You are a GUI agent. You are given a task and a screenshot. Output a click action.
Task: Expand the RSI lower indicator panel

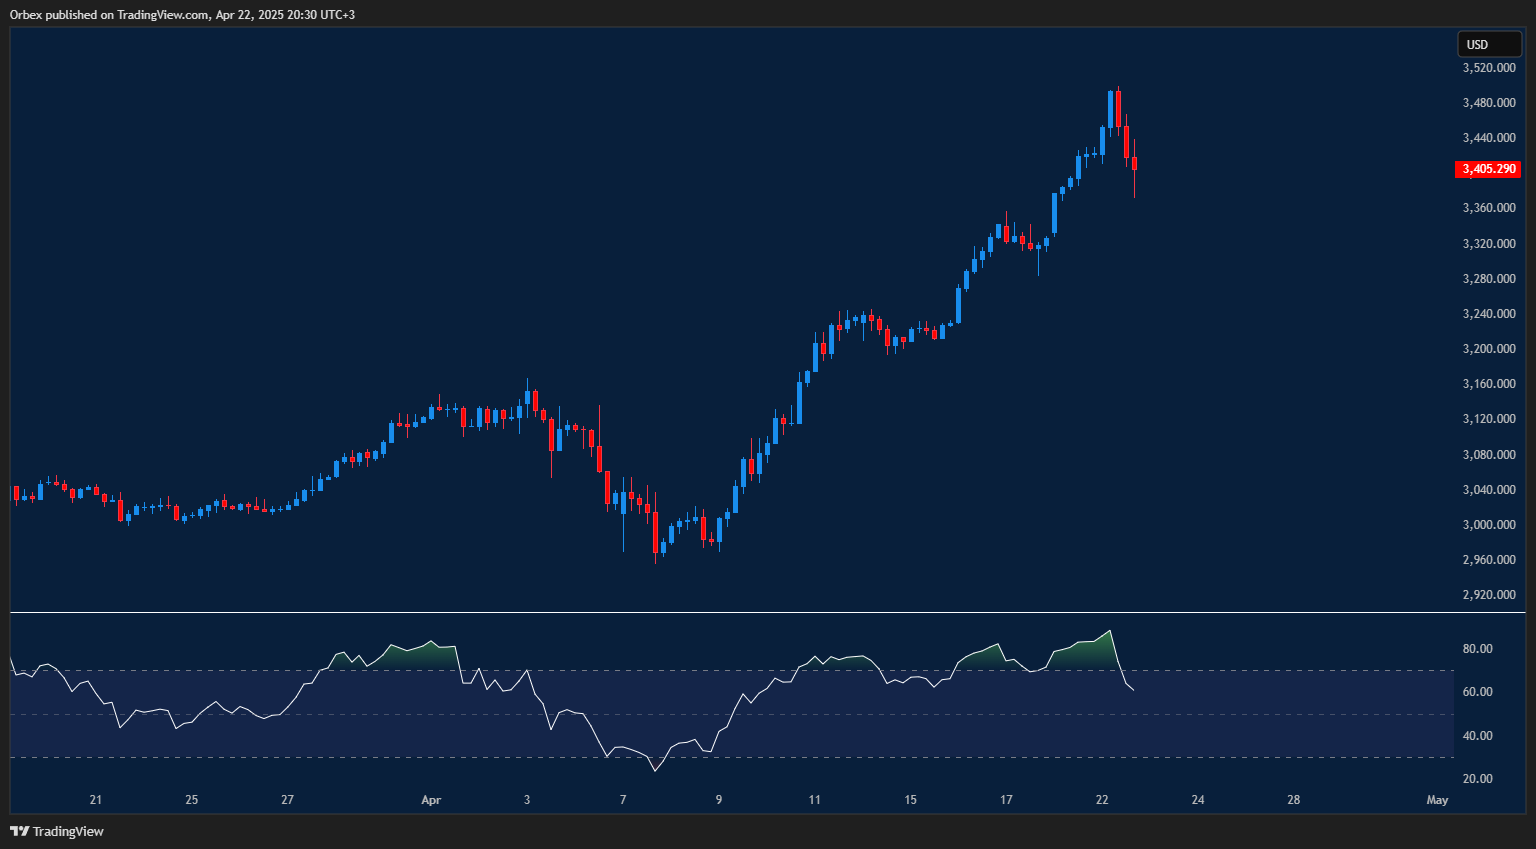click(x=700, y=700)
